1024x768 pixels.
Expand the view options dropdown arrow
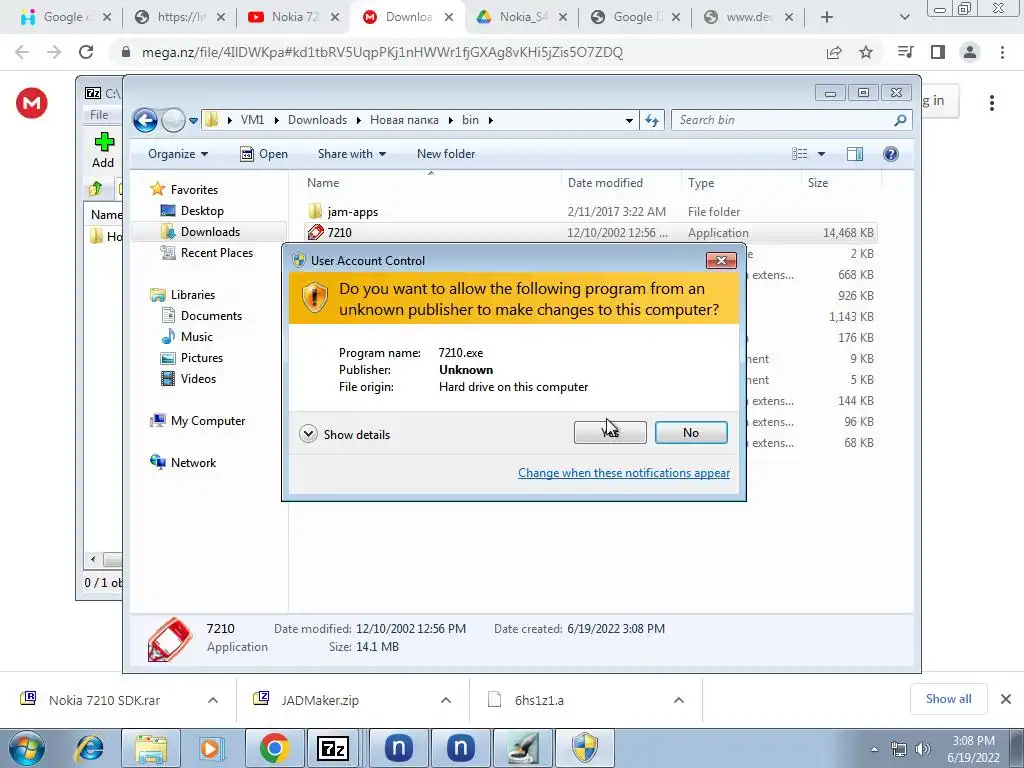[822, 154]
